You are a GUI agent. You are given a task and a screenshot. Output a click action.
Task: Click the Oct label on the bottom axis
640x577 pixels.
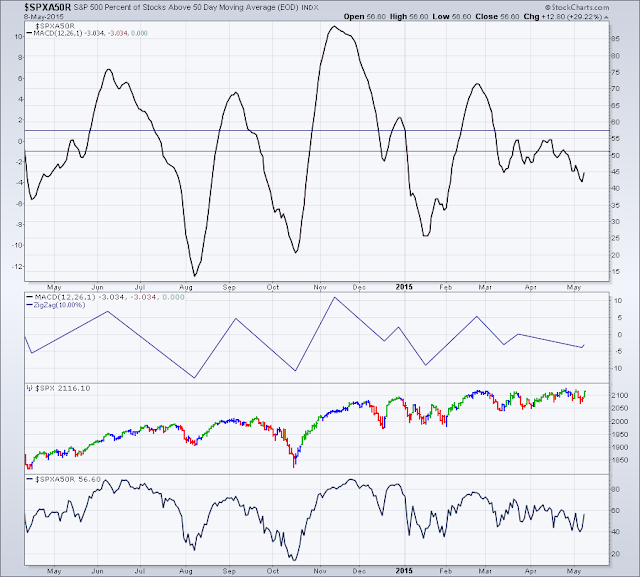coord(273,571)
